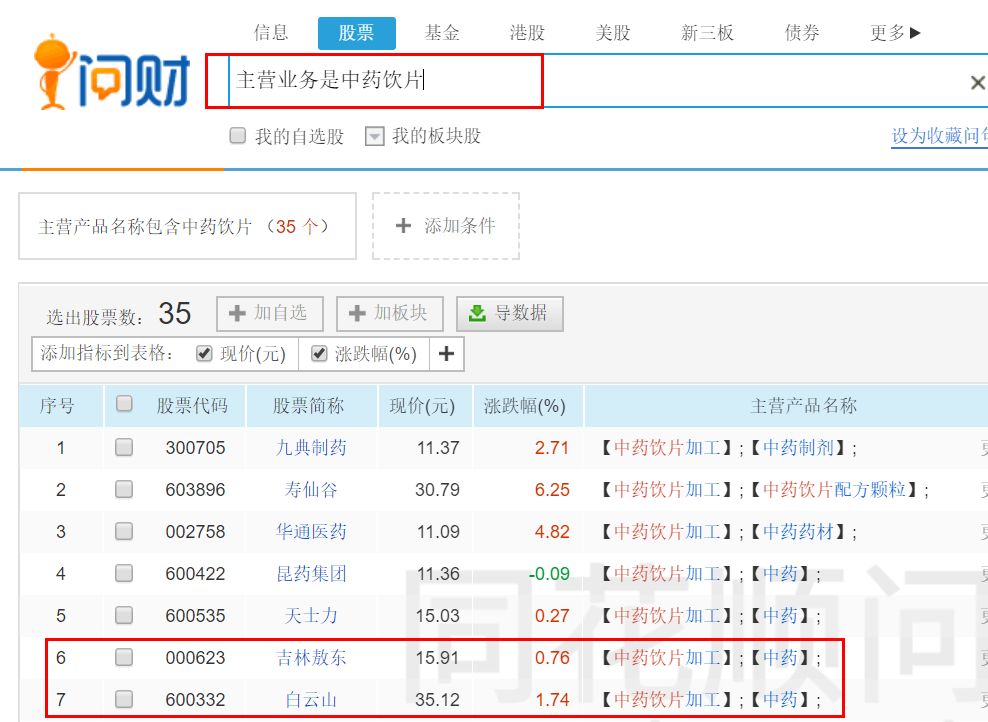Click the plus icon to add more indicators

point(446,353)
